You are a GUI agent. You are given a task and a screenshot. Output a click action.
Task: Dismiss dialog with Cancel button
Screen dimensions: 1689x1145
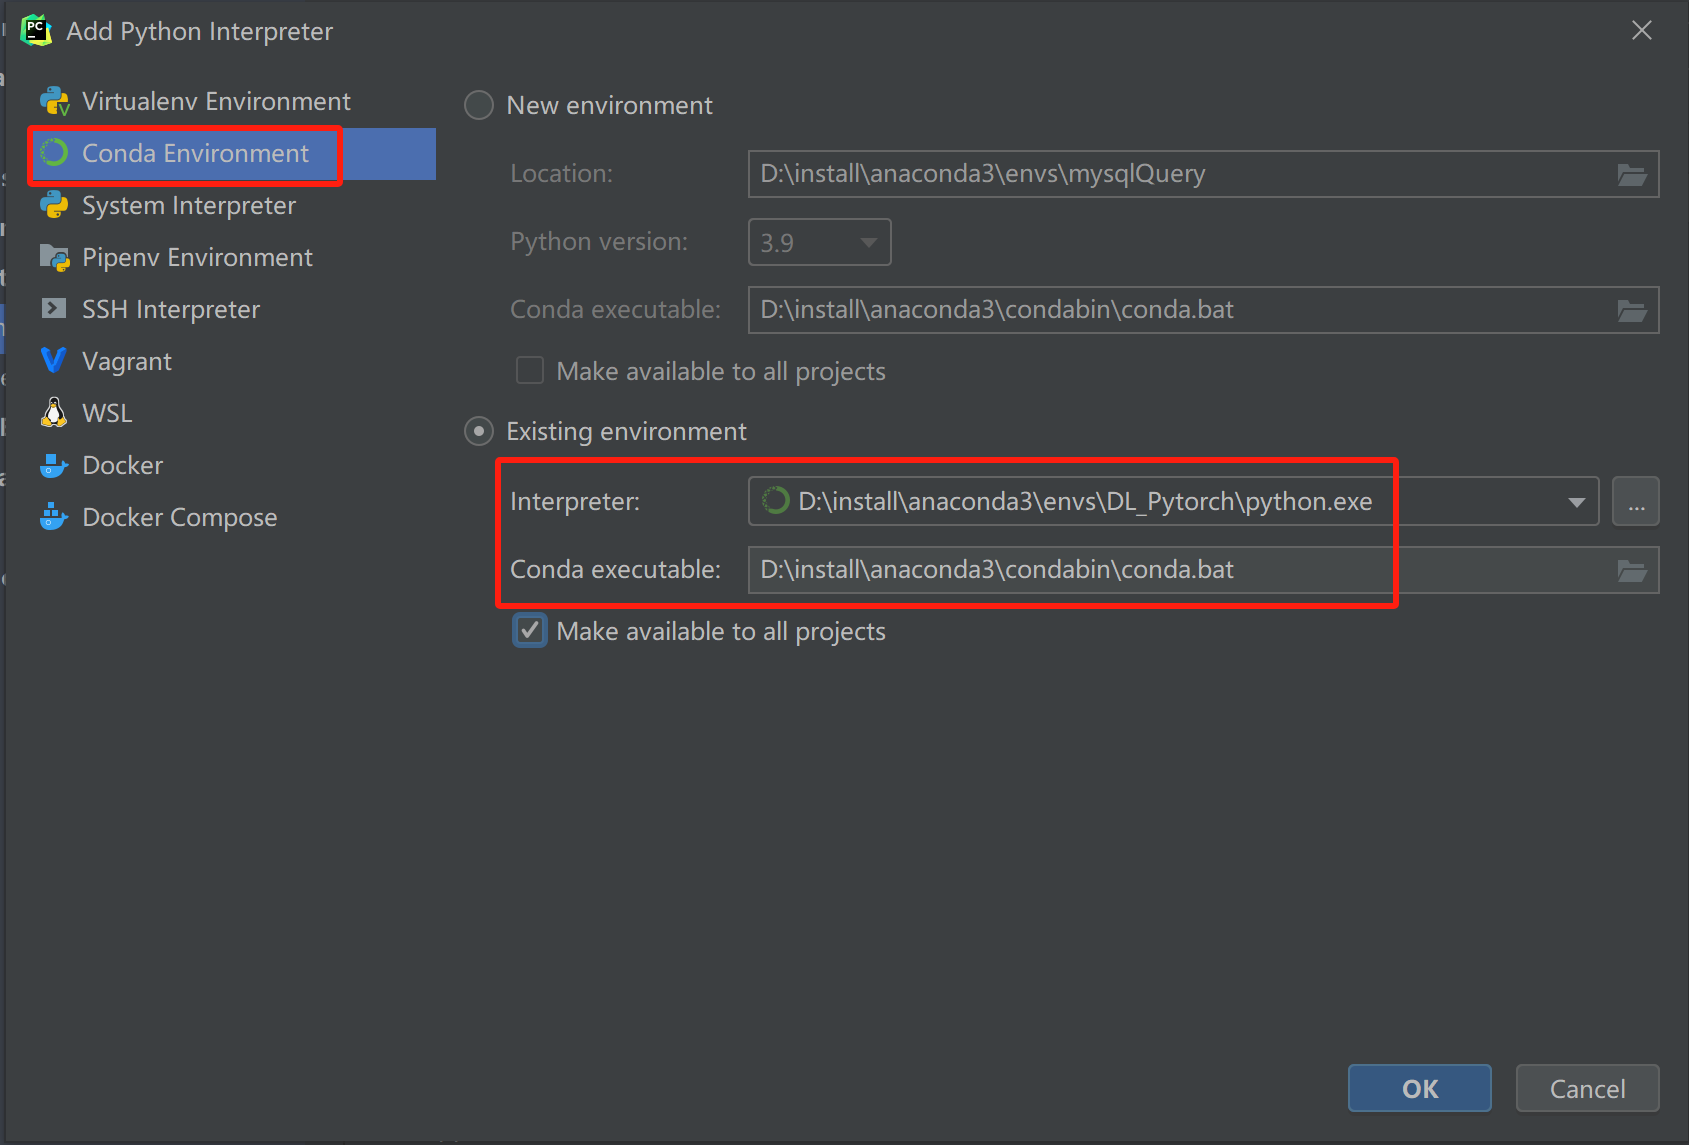pyautogui.click(x=1588, y=1088)
